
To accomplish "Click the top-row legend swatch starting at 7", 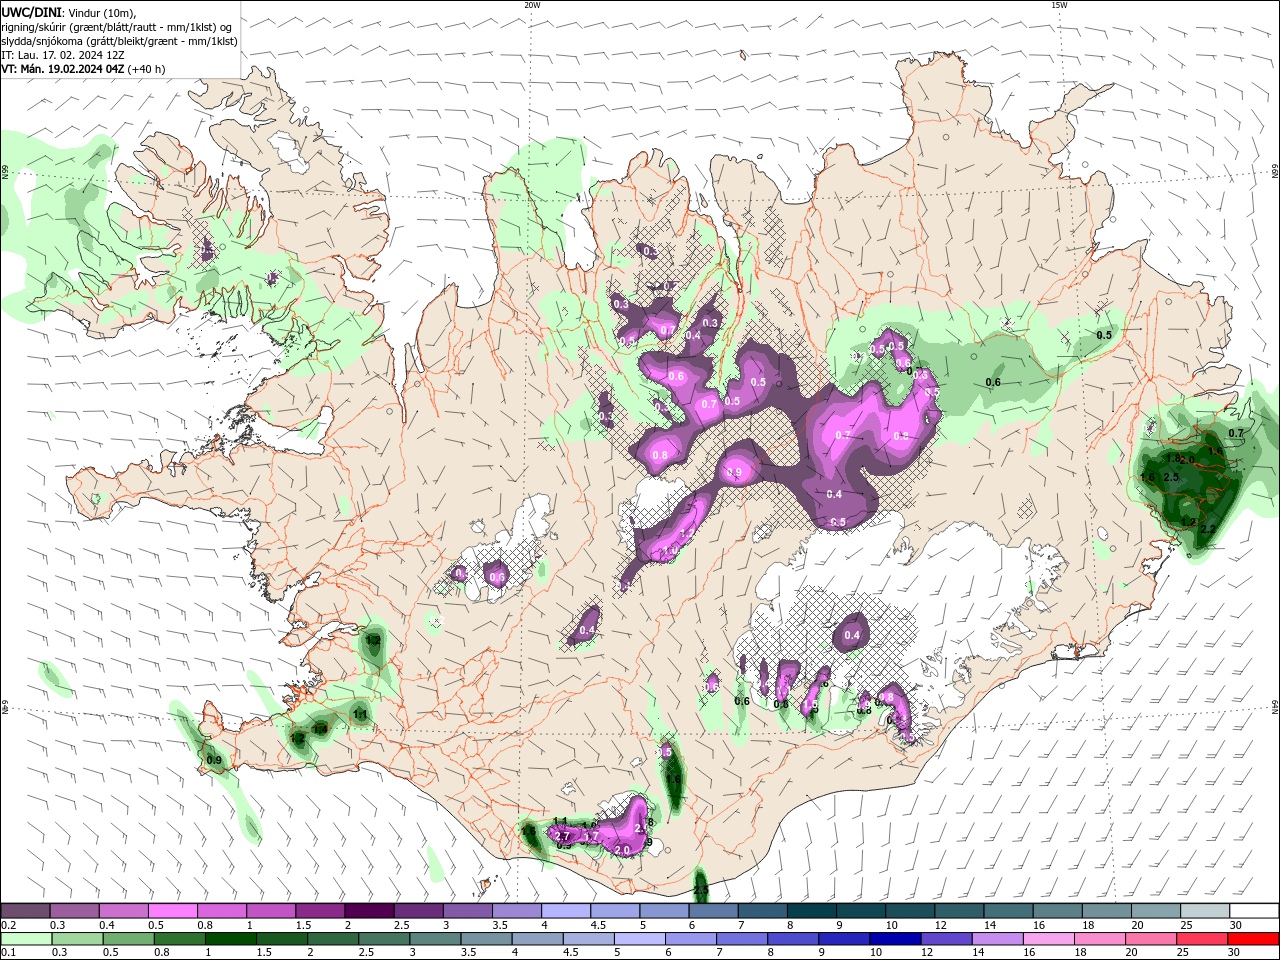I will point(763,911).
